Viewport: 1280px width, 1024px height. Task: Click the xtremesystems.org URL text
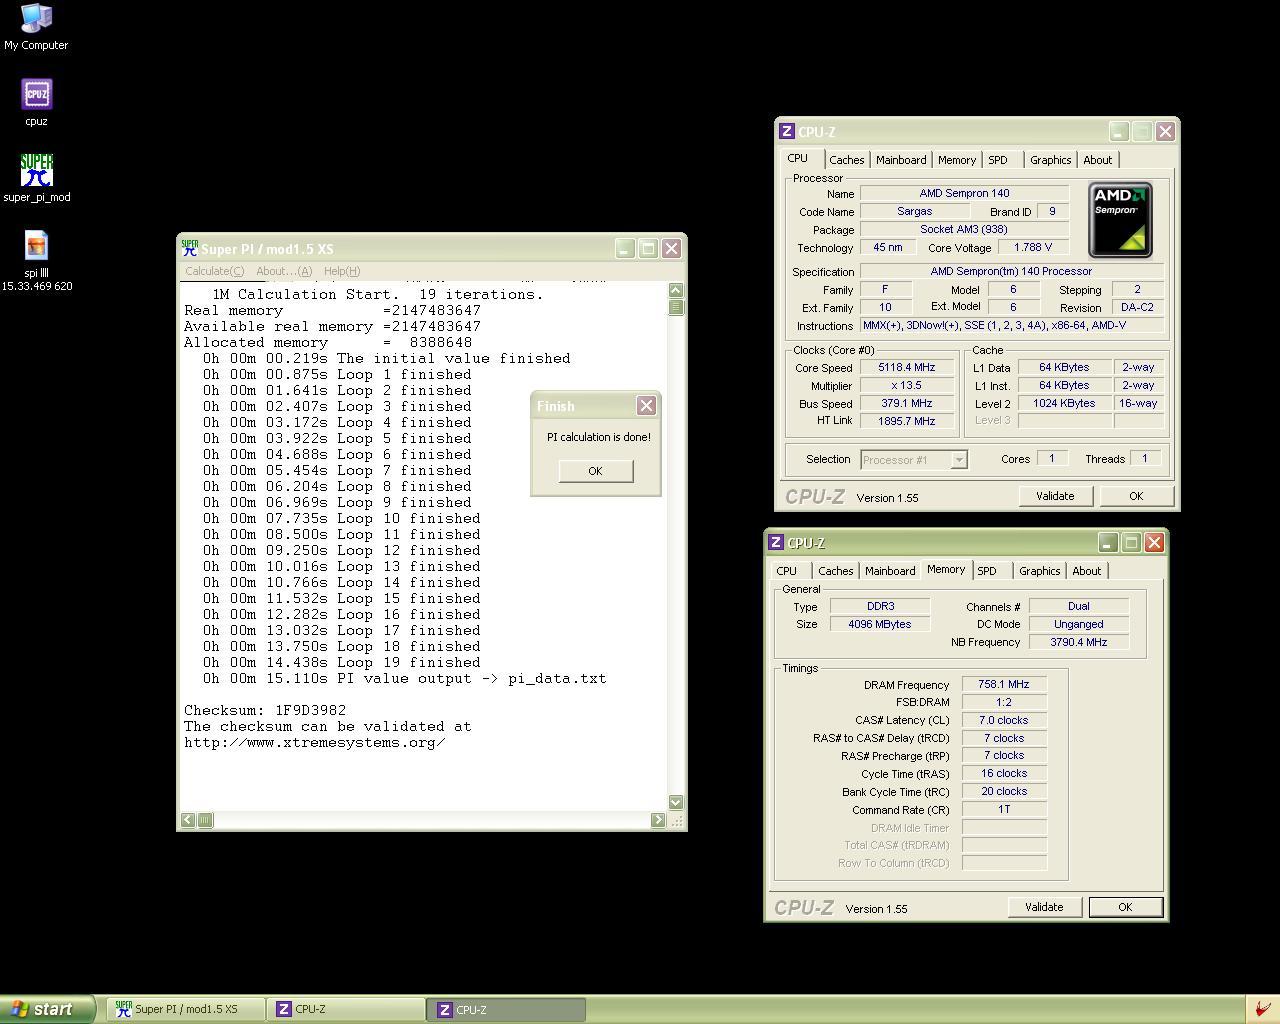315,743
